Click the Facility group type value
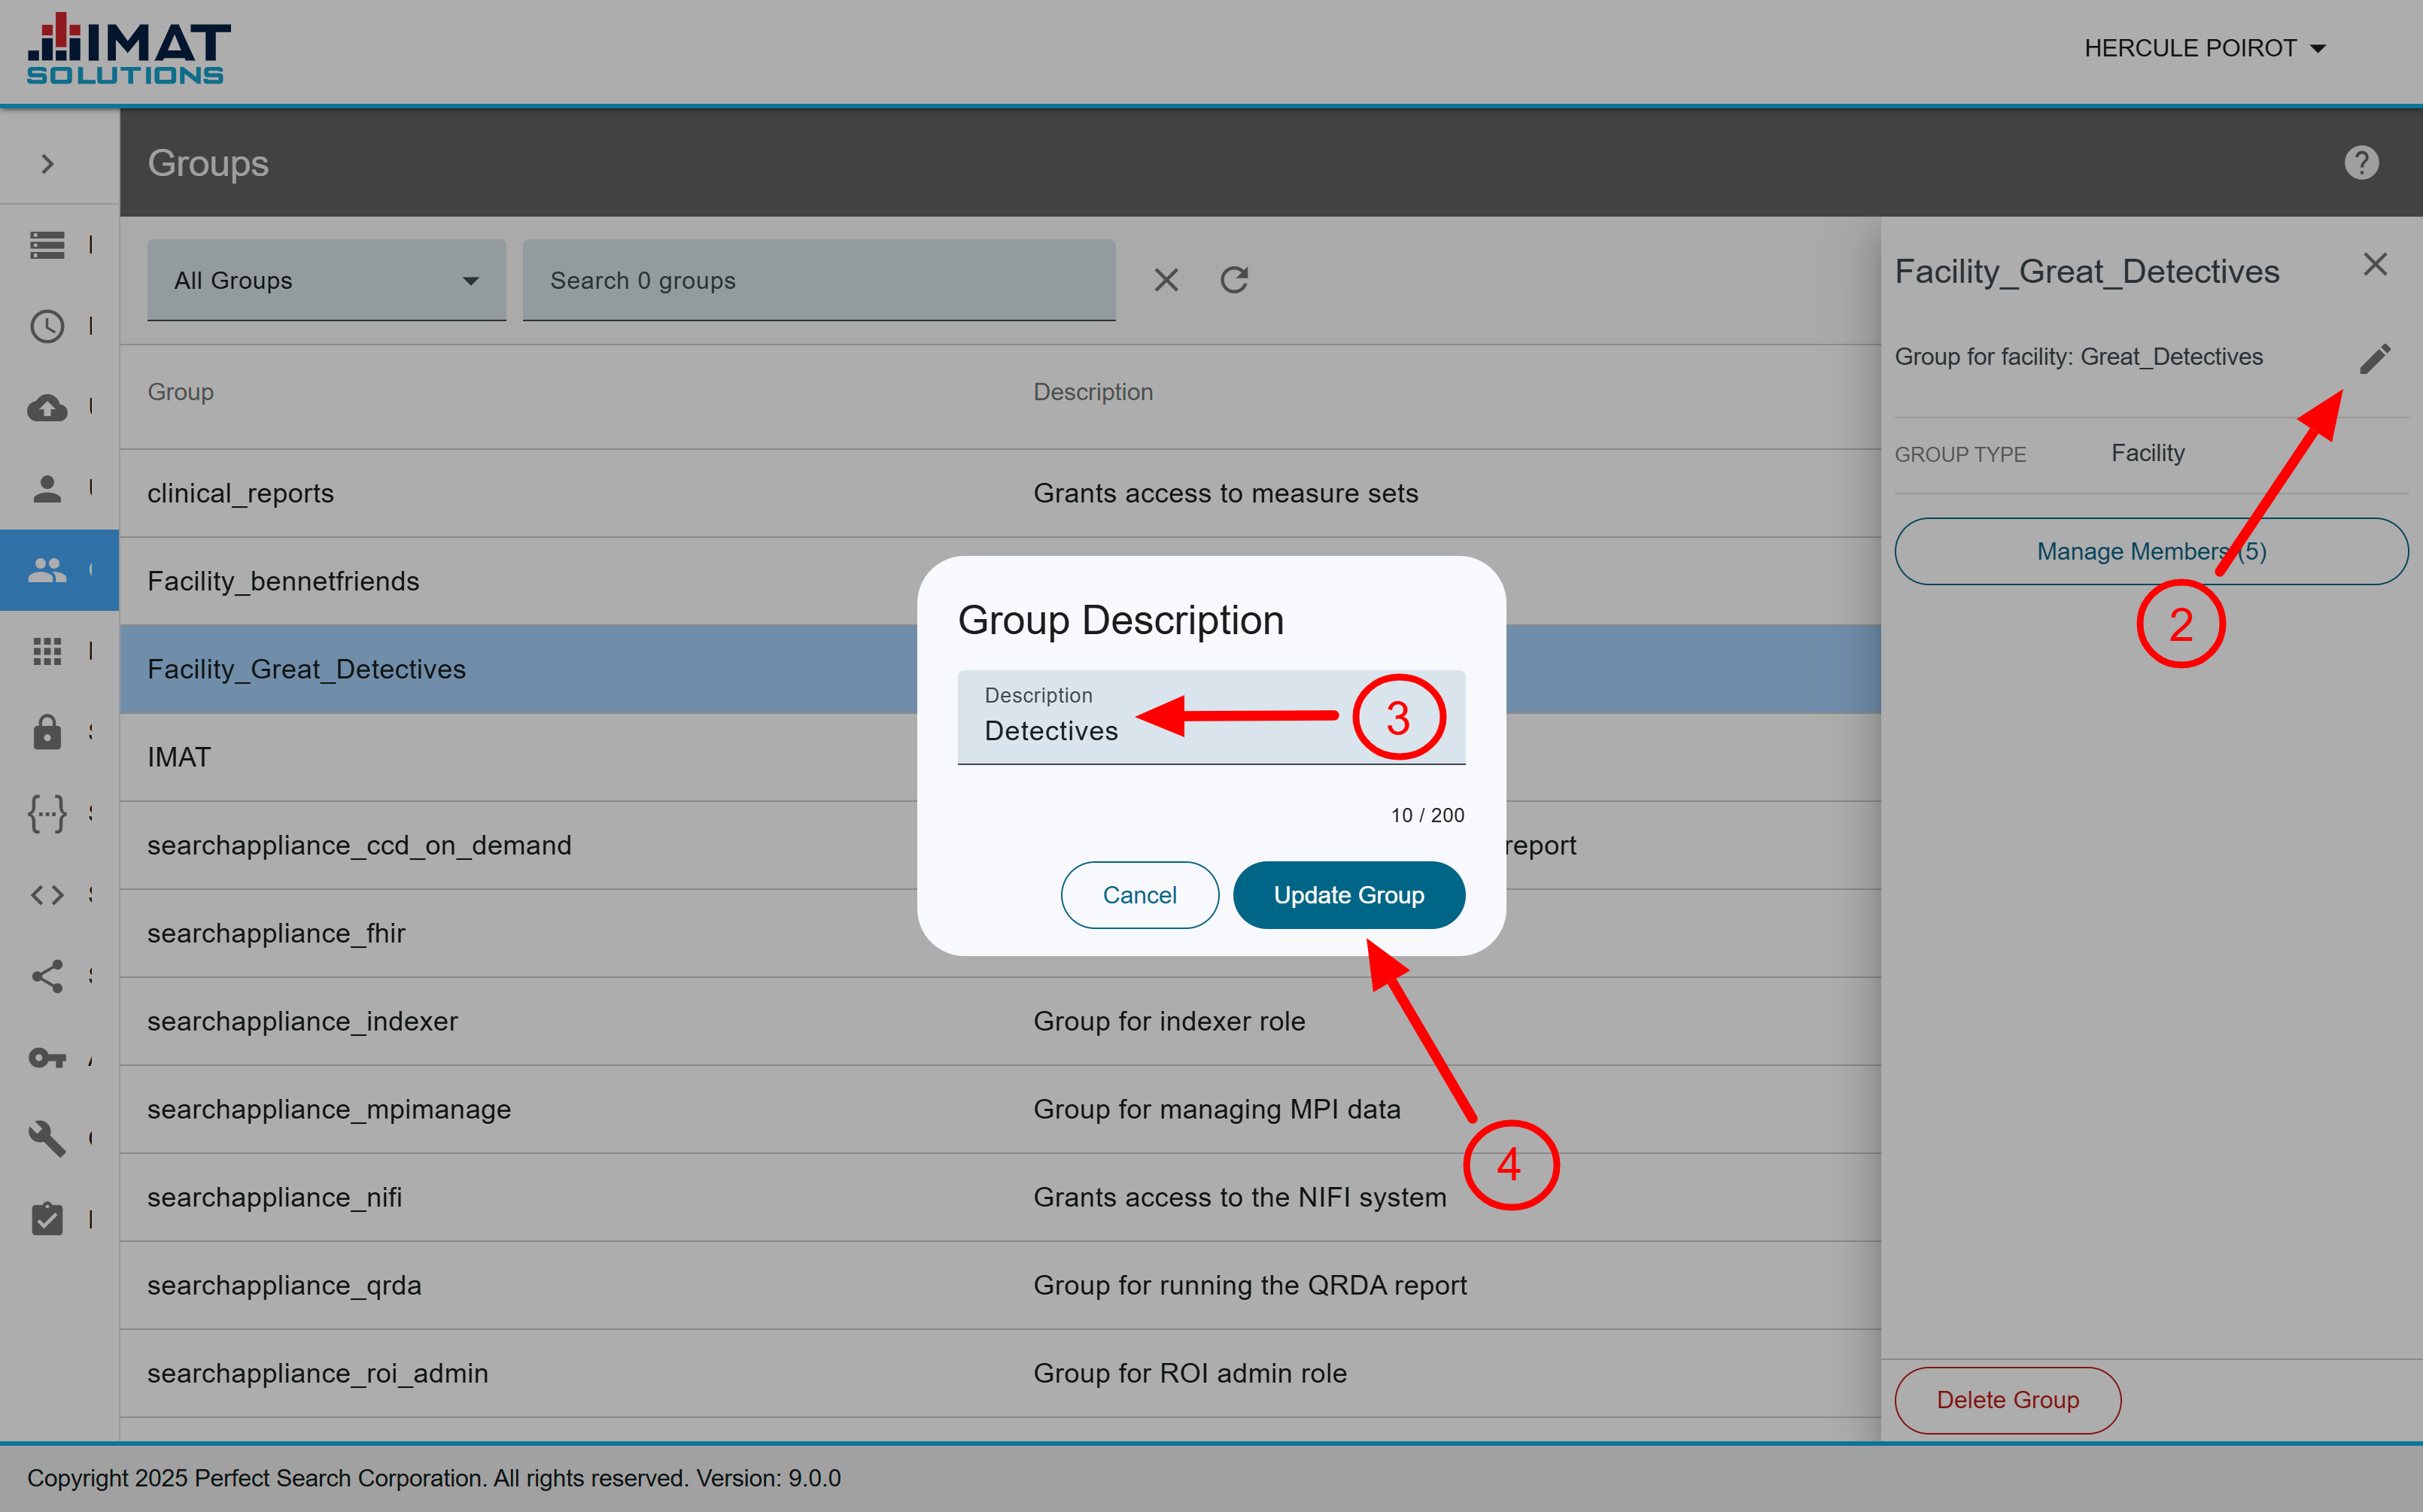2423x1512 pixels. (2147, 453)
